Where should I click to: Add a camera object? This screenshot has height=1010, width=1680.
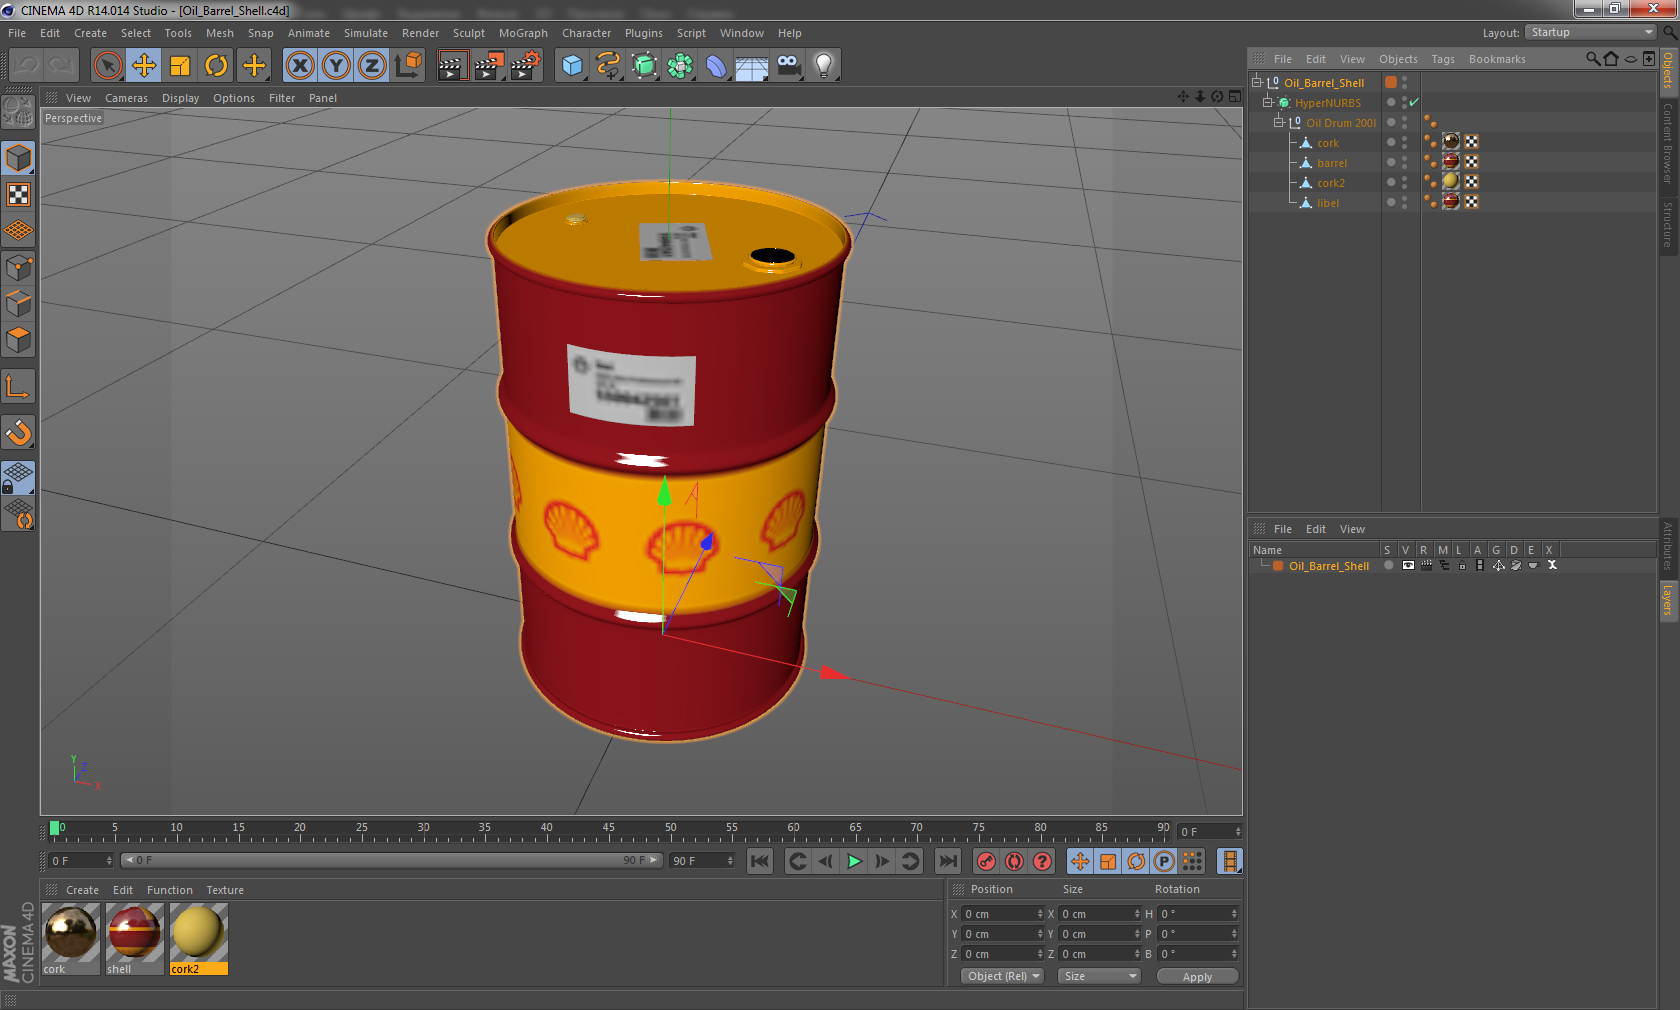pyautogui.click(x=788, y=66)
